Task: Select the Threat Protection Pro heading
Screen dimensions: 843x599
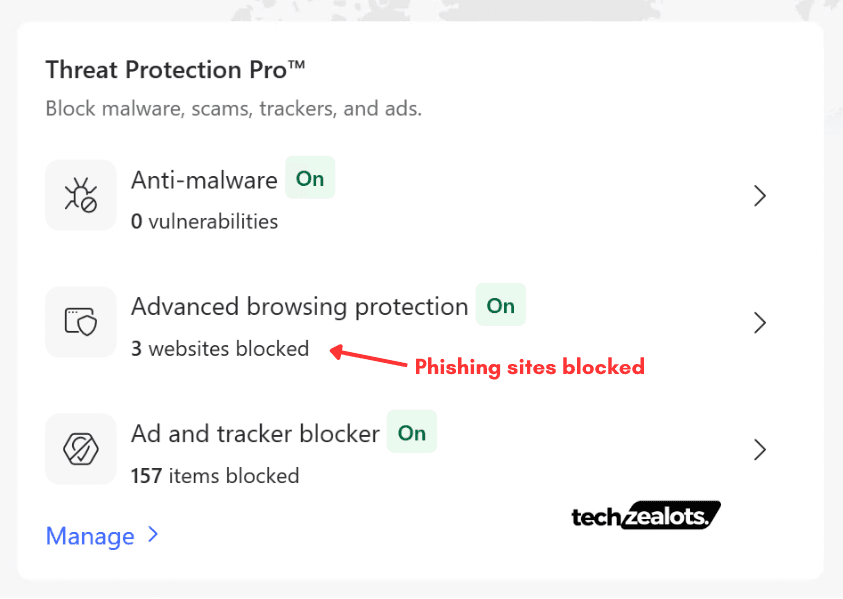Action: pos(175,69)
